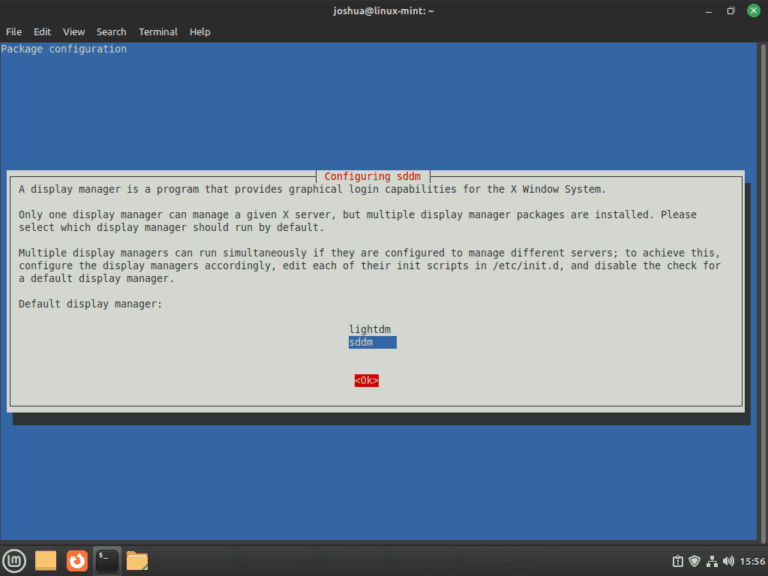Open the Files manager in taskbar

click(x=137, y=561)
